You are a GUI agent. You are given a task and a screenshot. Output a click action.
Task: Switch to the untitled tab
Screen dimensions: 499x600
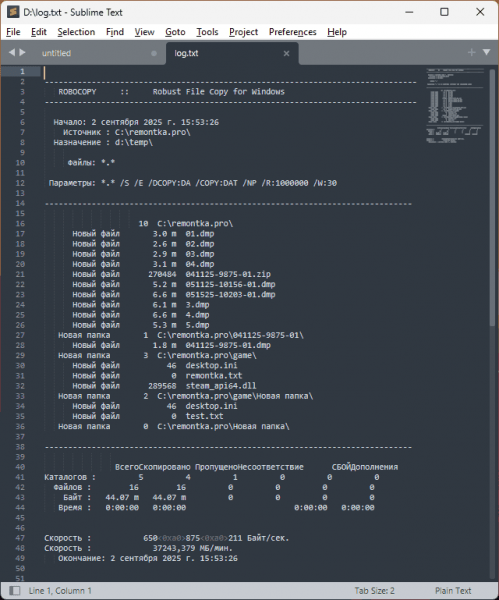pyautogui.click(x=56, y=53)
